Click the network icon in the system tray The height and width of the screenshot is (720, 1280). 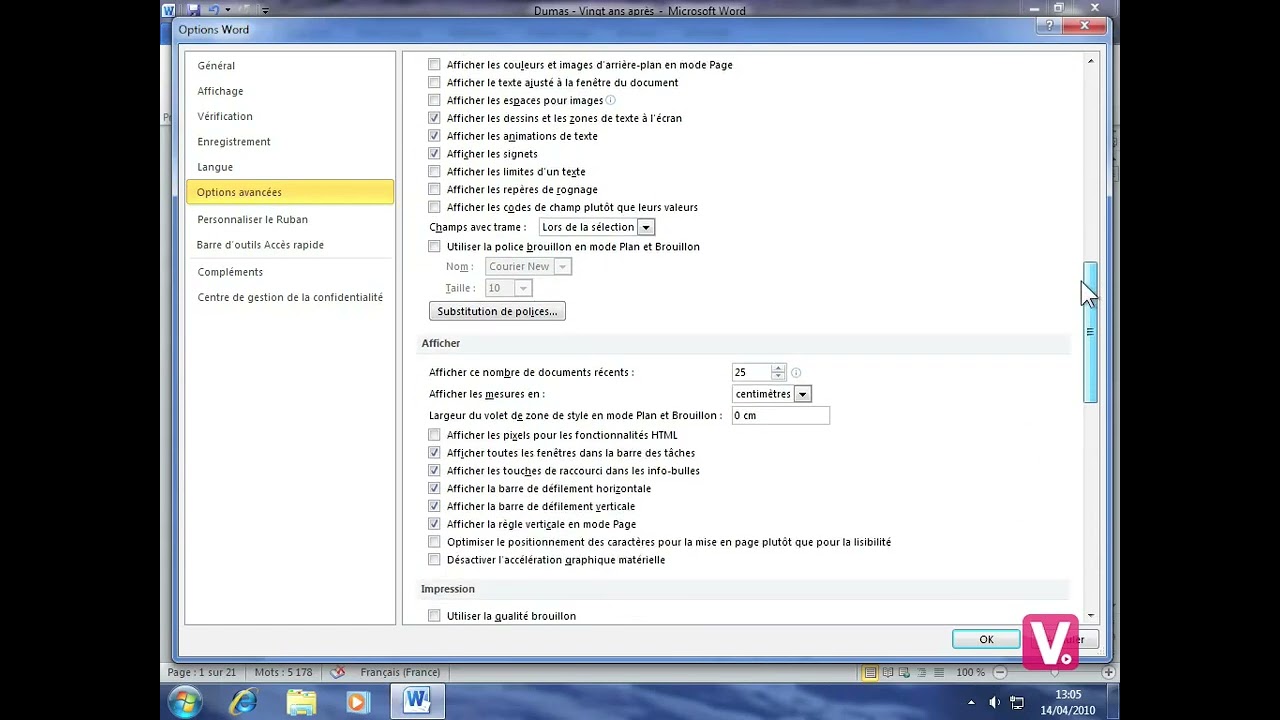1017,702
